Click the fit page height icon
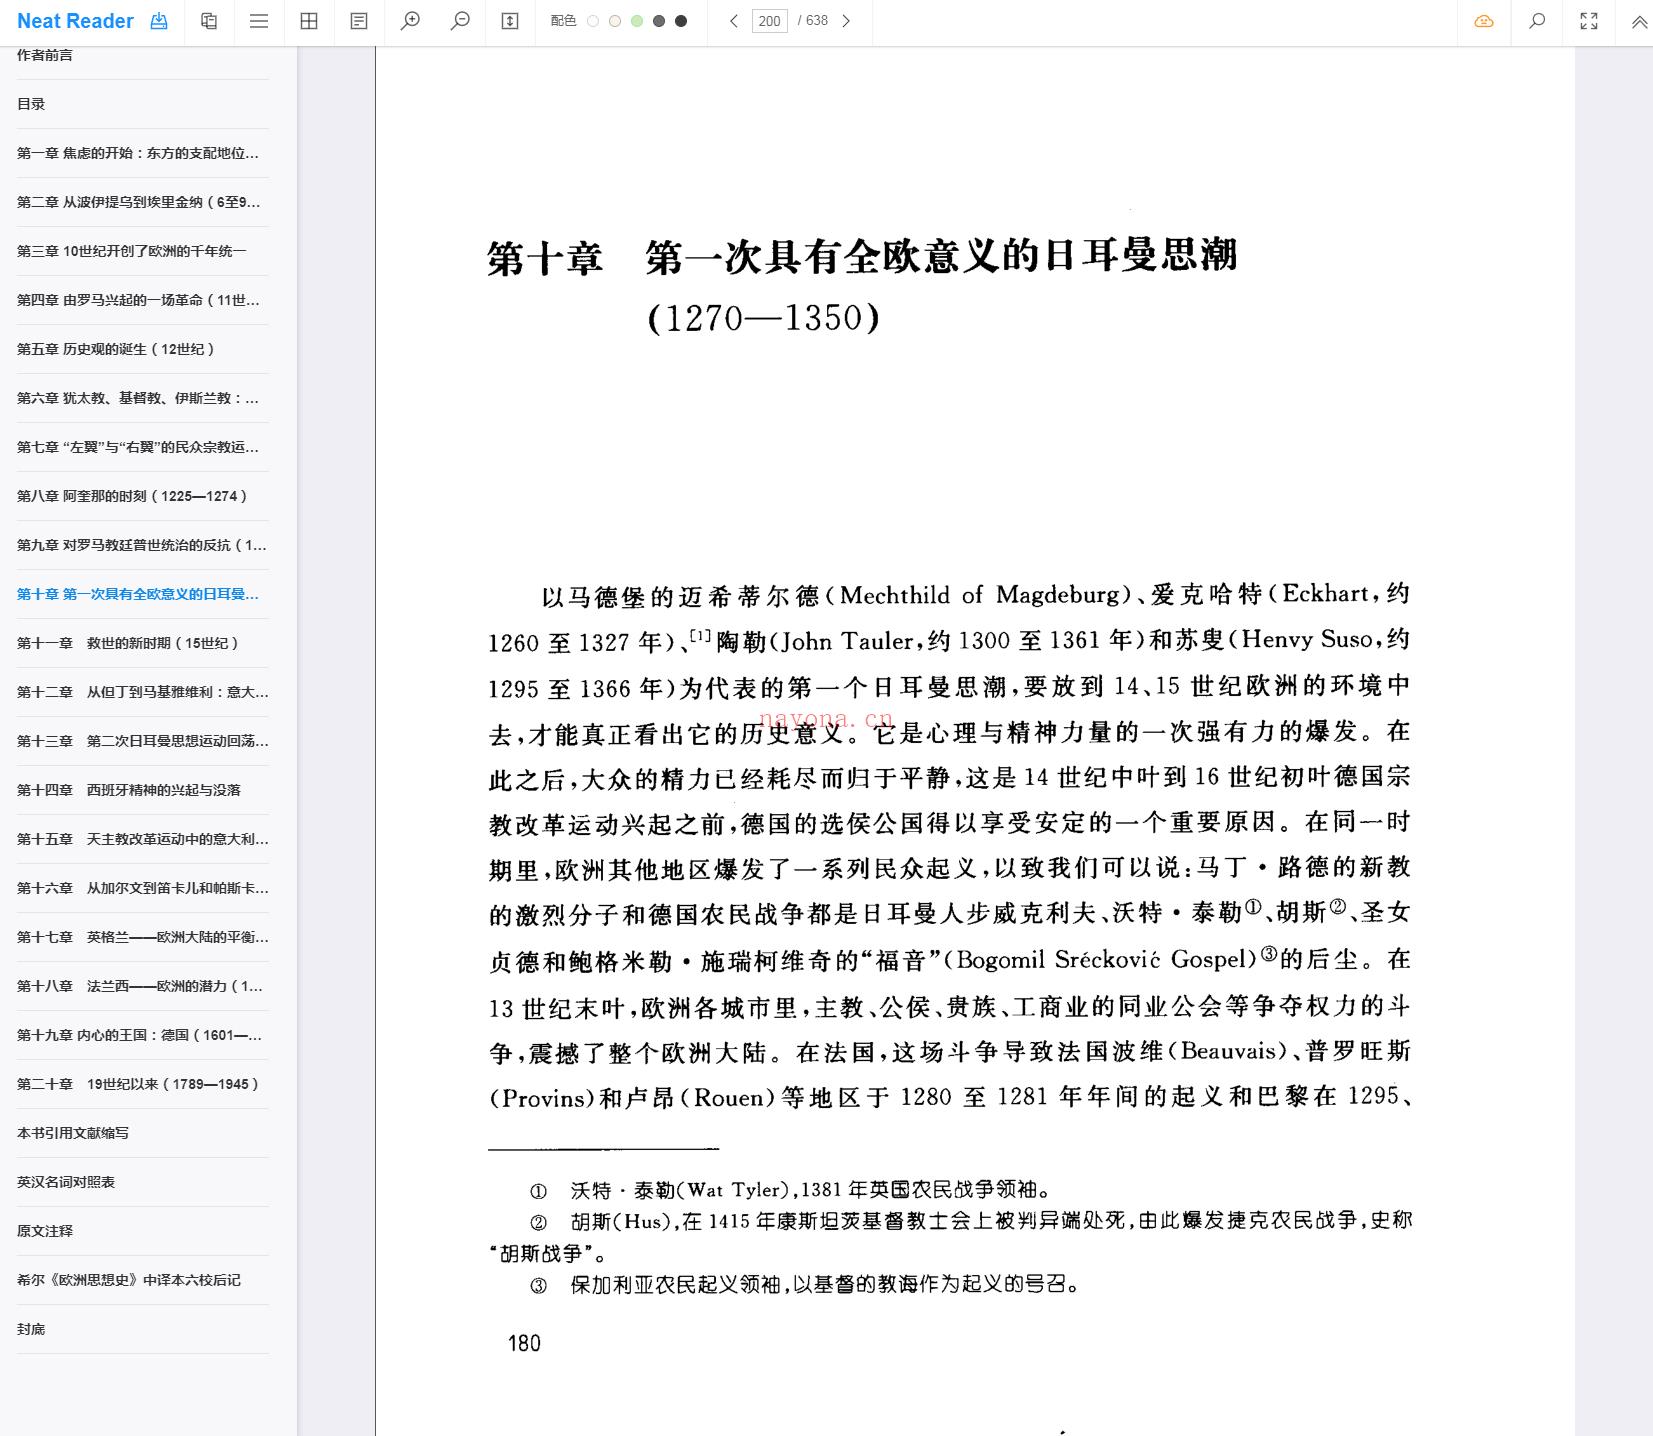The width and height of the screenshot is (1653, 1436). coord(510,21)
